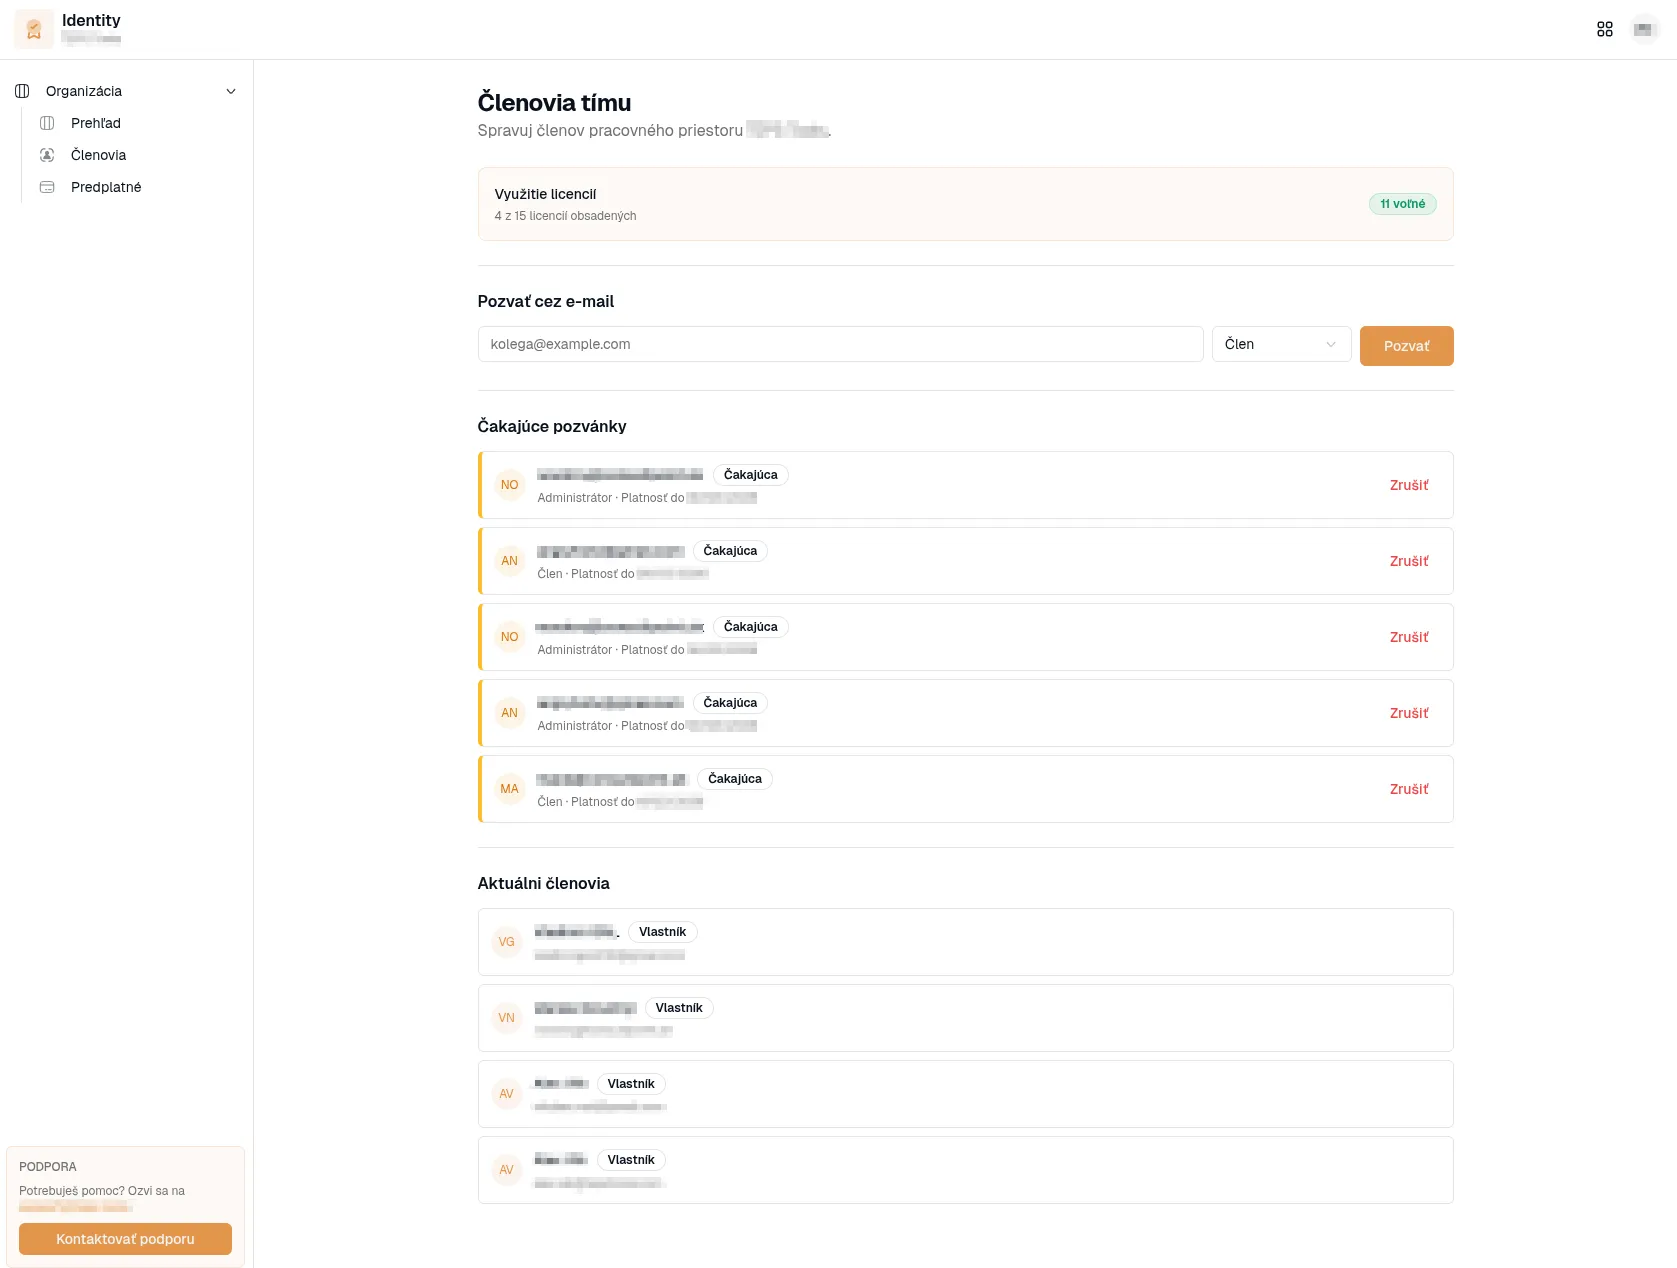Click the Predplatné card icon

[x=47, y=187]
